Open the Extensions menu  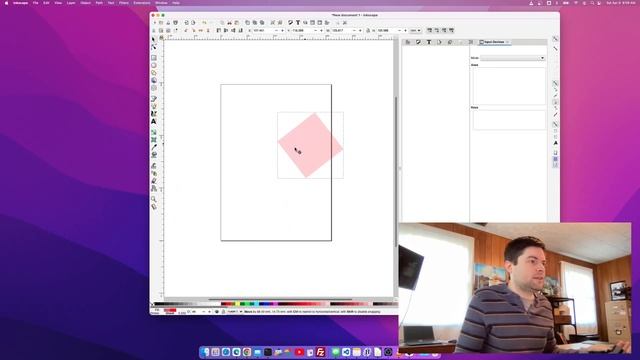click(x=142, y=3)
